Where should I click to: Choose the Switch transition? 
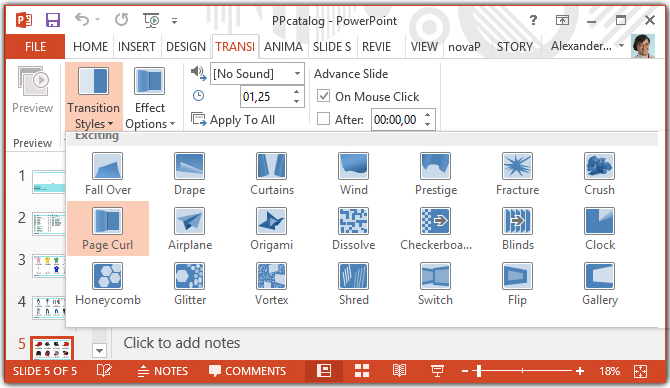click(x=436, y=284)
